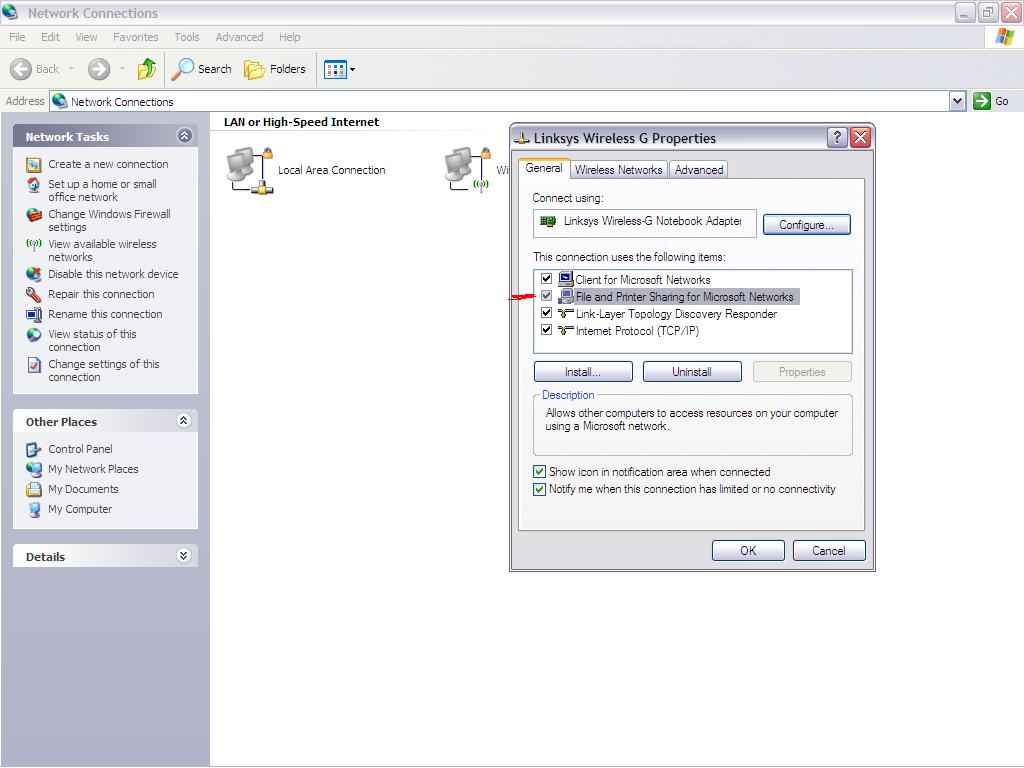Go up one folder level icon
Screen dimensions: 1024x768
147,69
